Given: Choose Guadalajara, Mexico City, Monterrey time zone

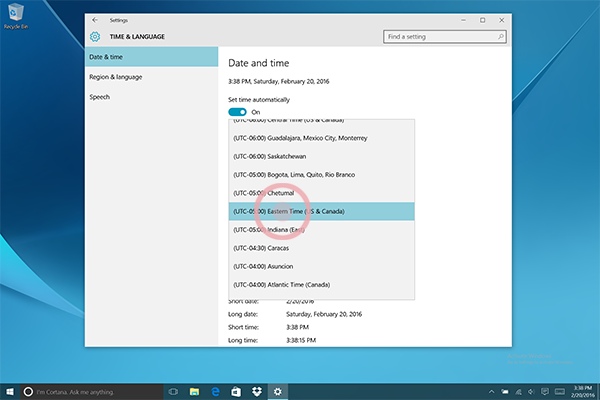Looking at the screenshot, I should (321, 138).
